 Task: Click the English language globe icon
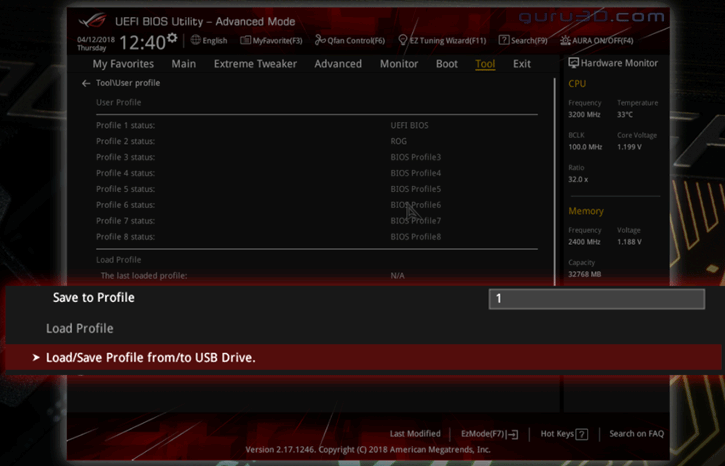point(196,40)
